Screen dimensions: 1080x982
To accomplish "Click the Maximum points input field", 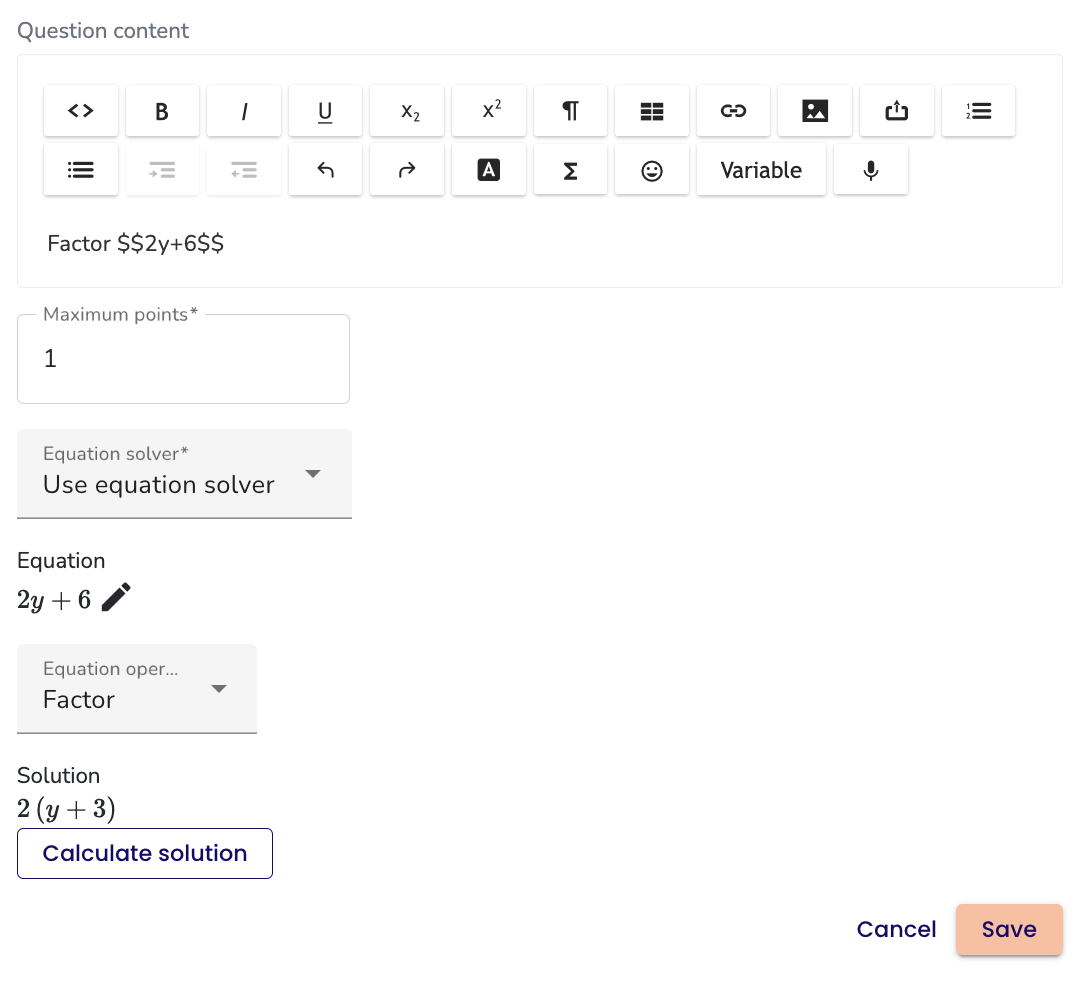I will 184,359.
